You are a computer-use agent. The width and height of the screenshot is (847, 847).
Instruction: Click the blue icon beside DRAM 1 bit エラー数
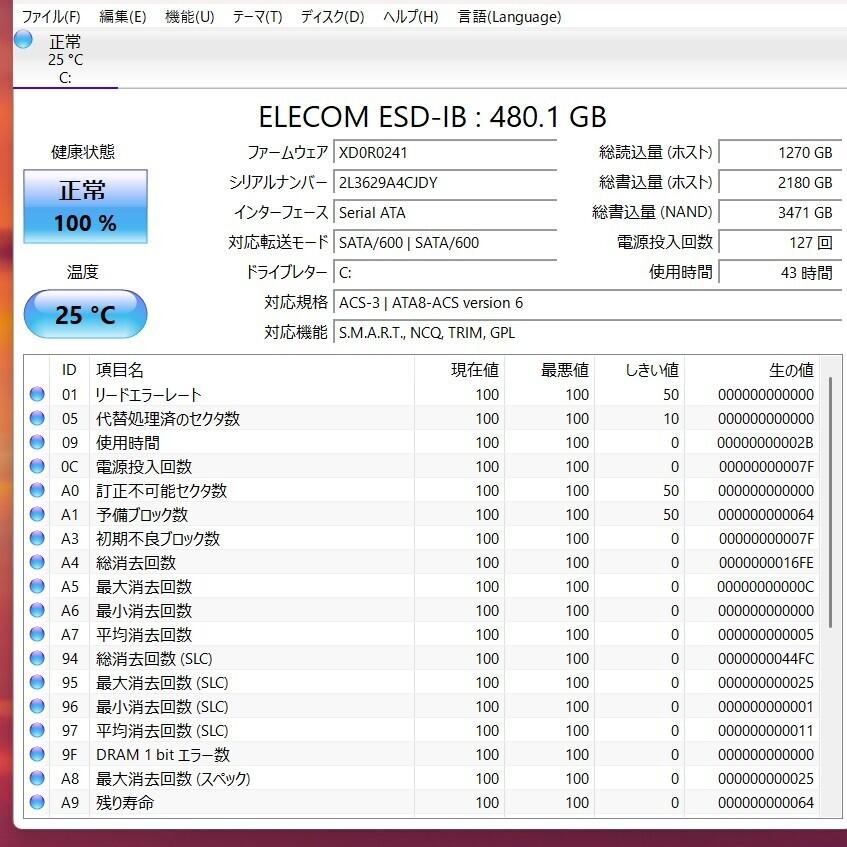coord(37,755)
